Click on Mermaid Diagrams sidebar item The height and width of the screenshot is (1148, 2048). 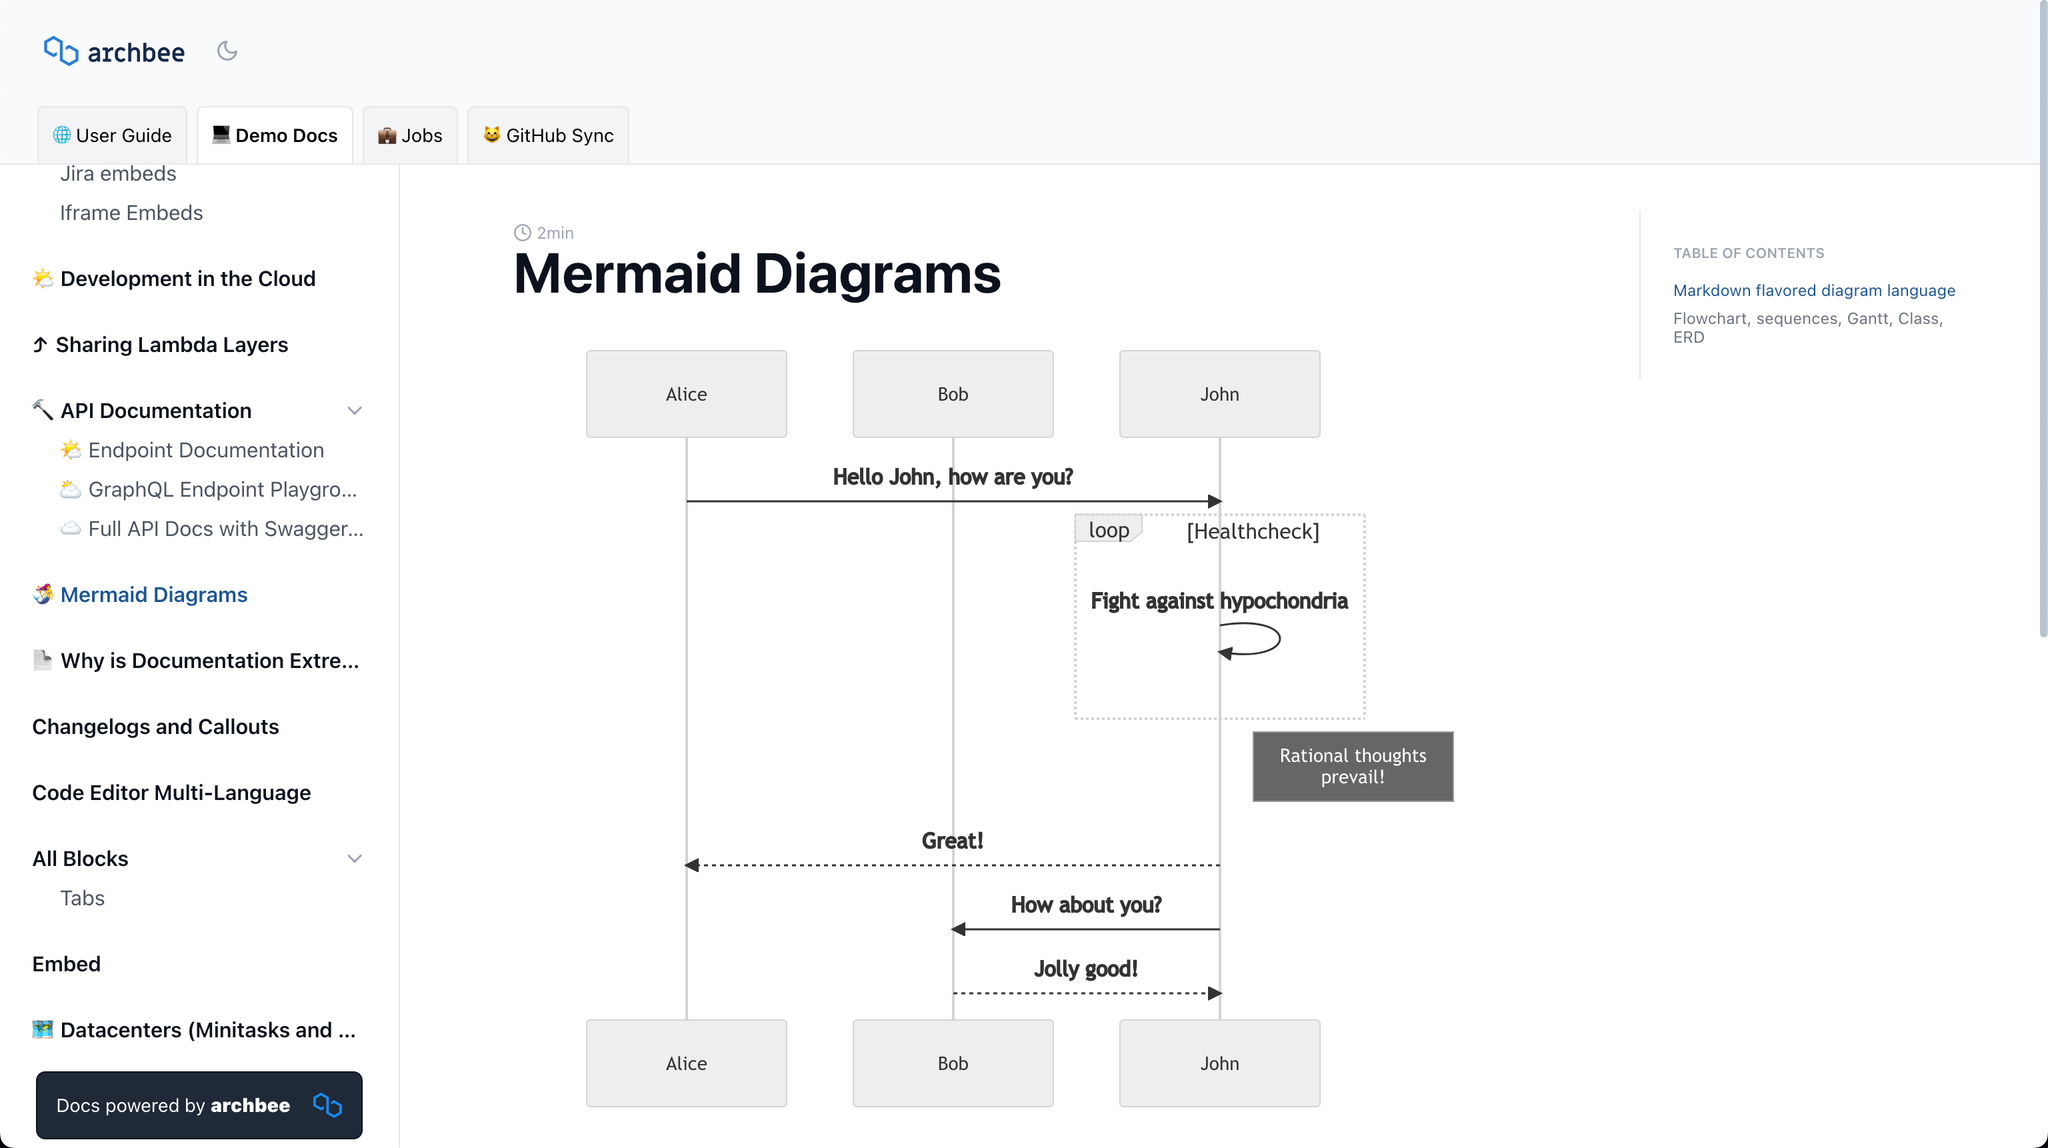[x=153, y=594]
